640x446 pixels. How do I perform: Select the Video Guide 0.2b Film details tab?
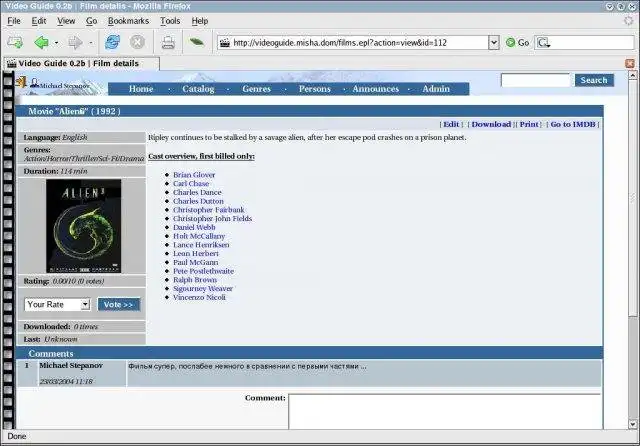[x=82, y=63]
